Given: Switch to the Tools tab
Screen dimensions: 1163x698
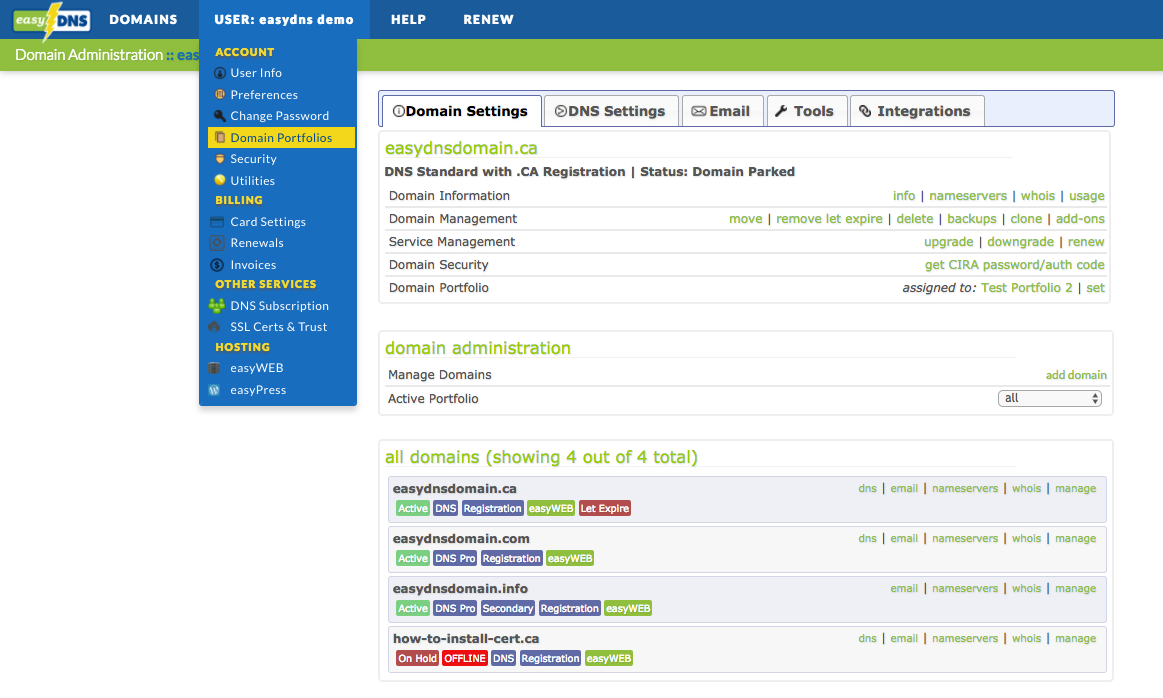Looking at the screenshot, I should point(806,111).
